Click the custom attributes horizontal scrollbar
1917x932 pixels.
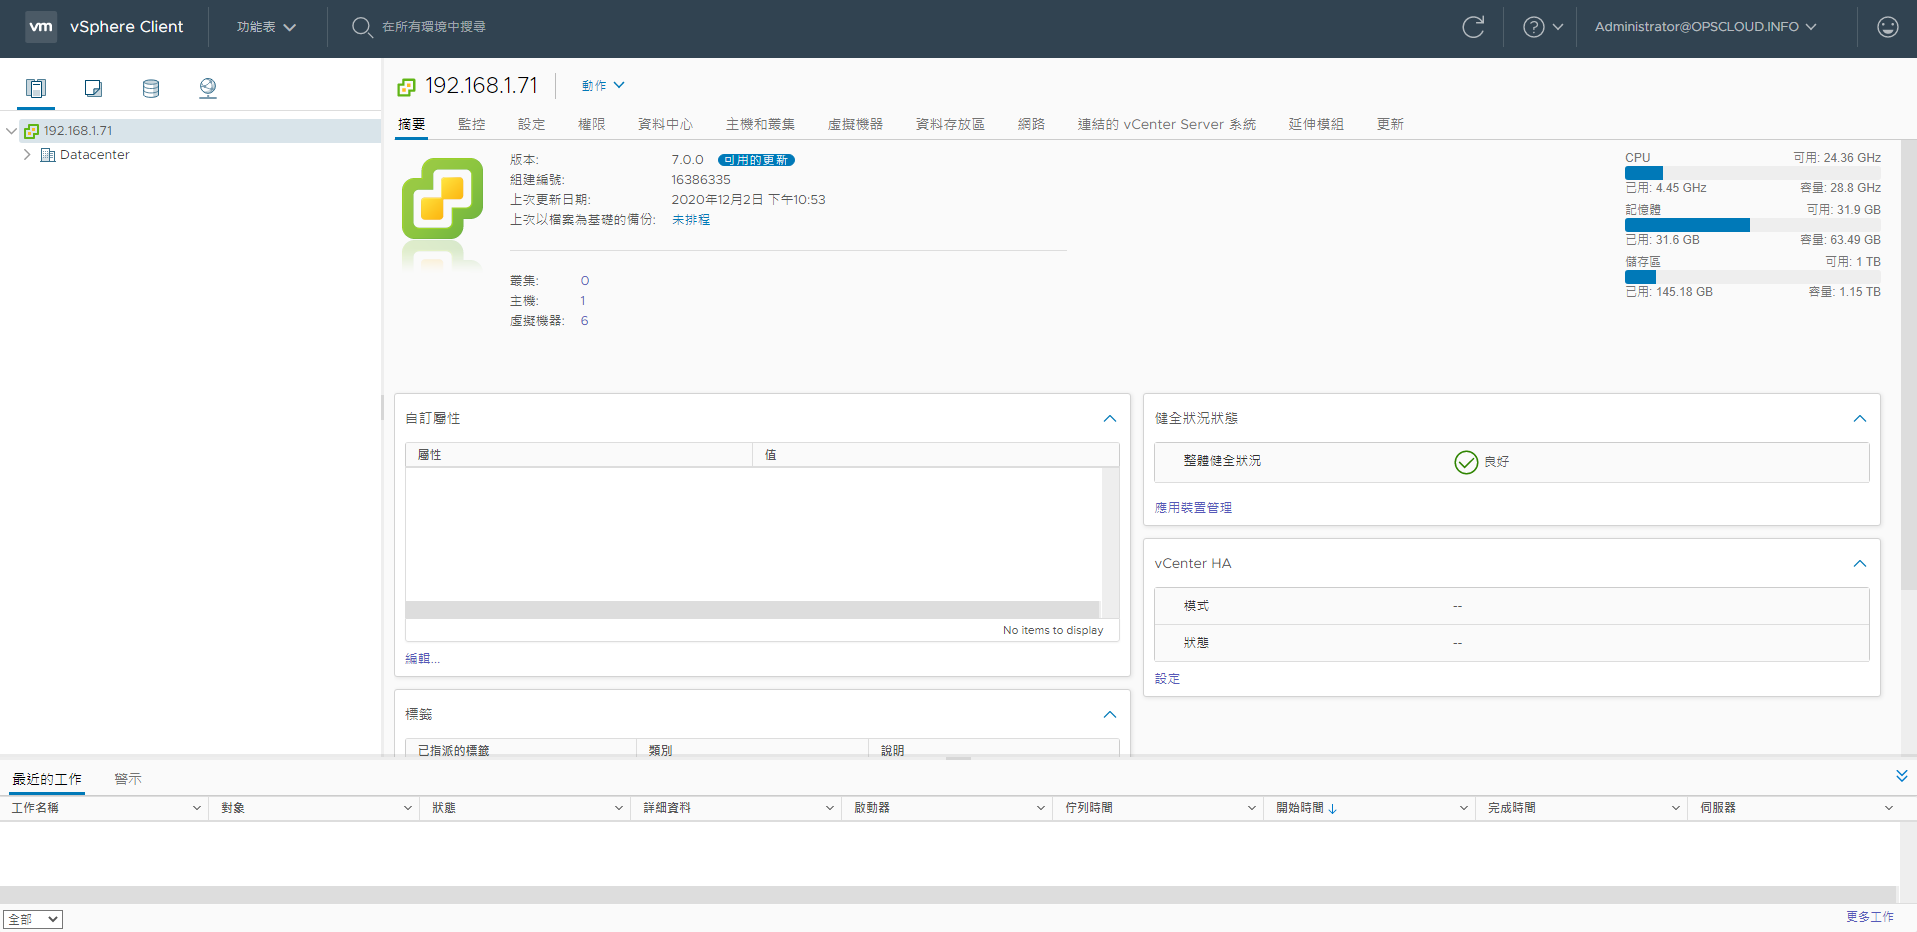tap(752, 610)
